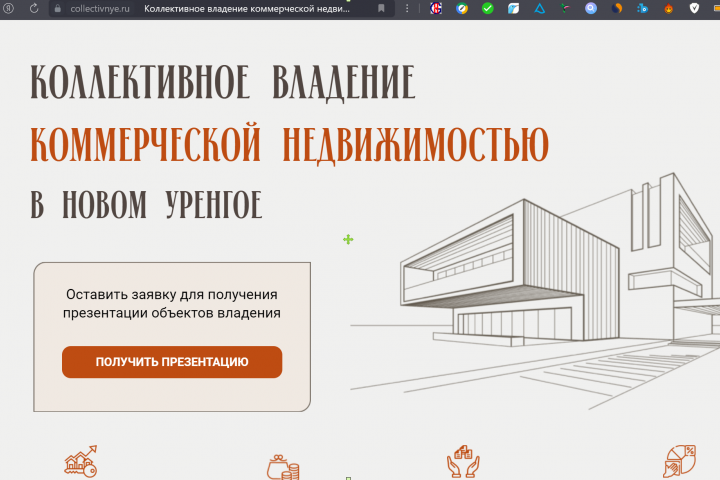The height and width of the screenshot is (480, 720).
Task: Click the ПОЛУЧИТЬ ПРЕЗЕНТАЦИЮ button
Action: (x=172, y=362)
